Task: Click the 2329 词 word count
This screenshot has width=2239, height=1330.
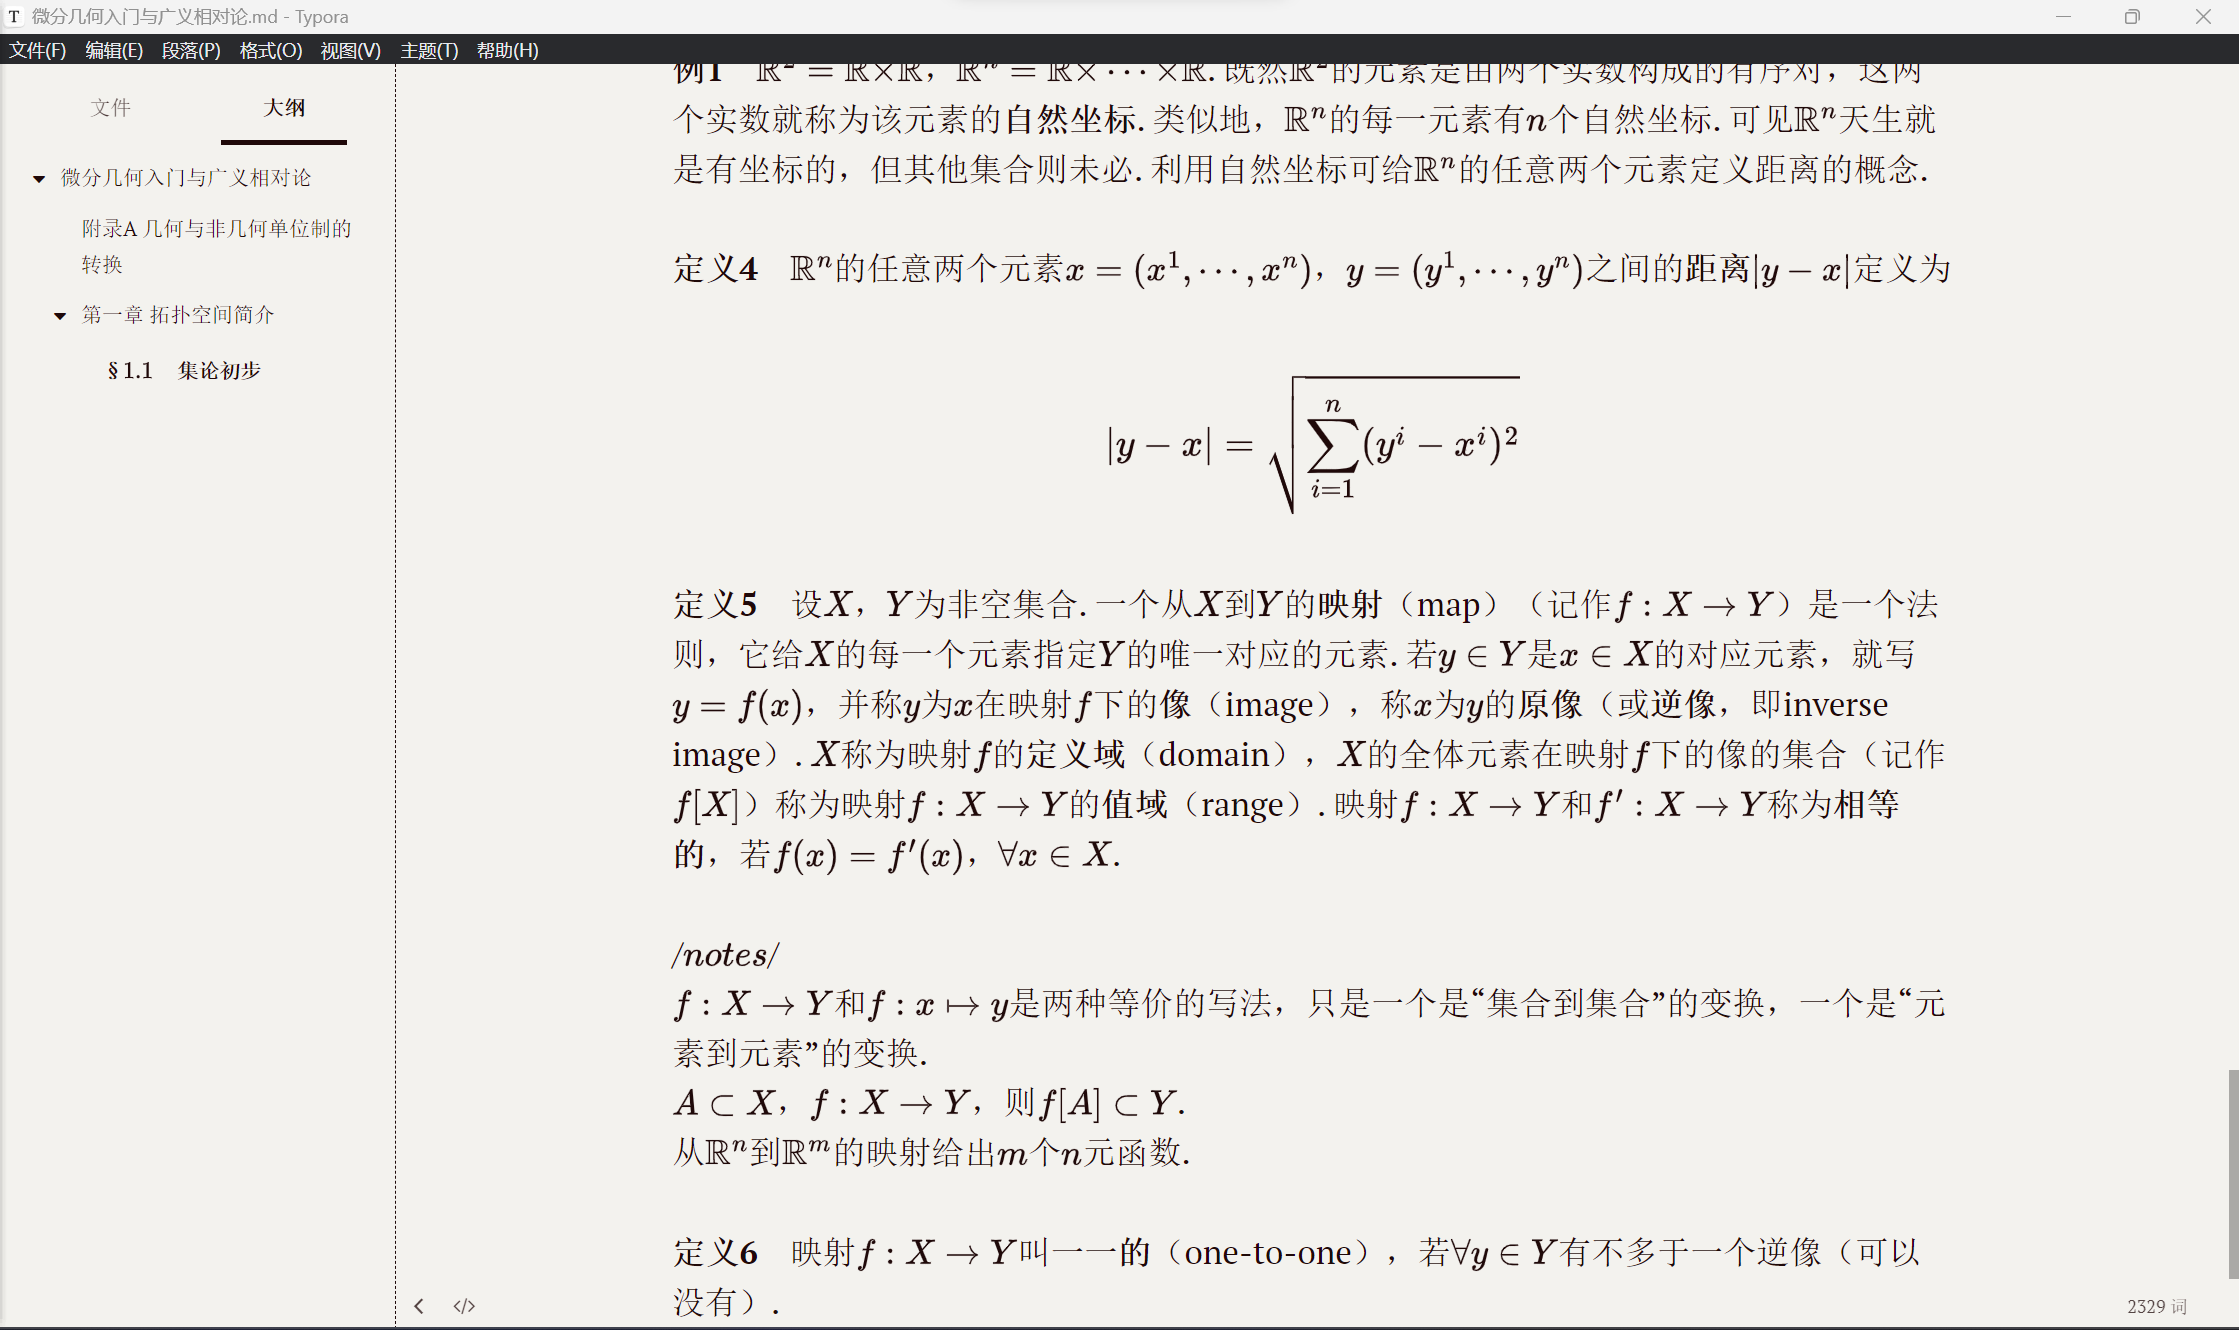Action: (x=2156, y=1306)
